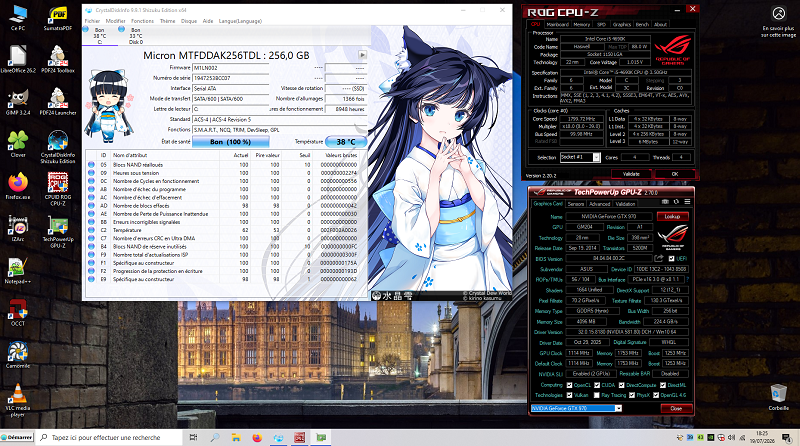Click Firefox icon in the taskbar
This screenshot has height=446, width=800.
(257, 437)
